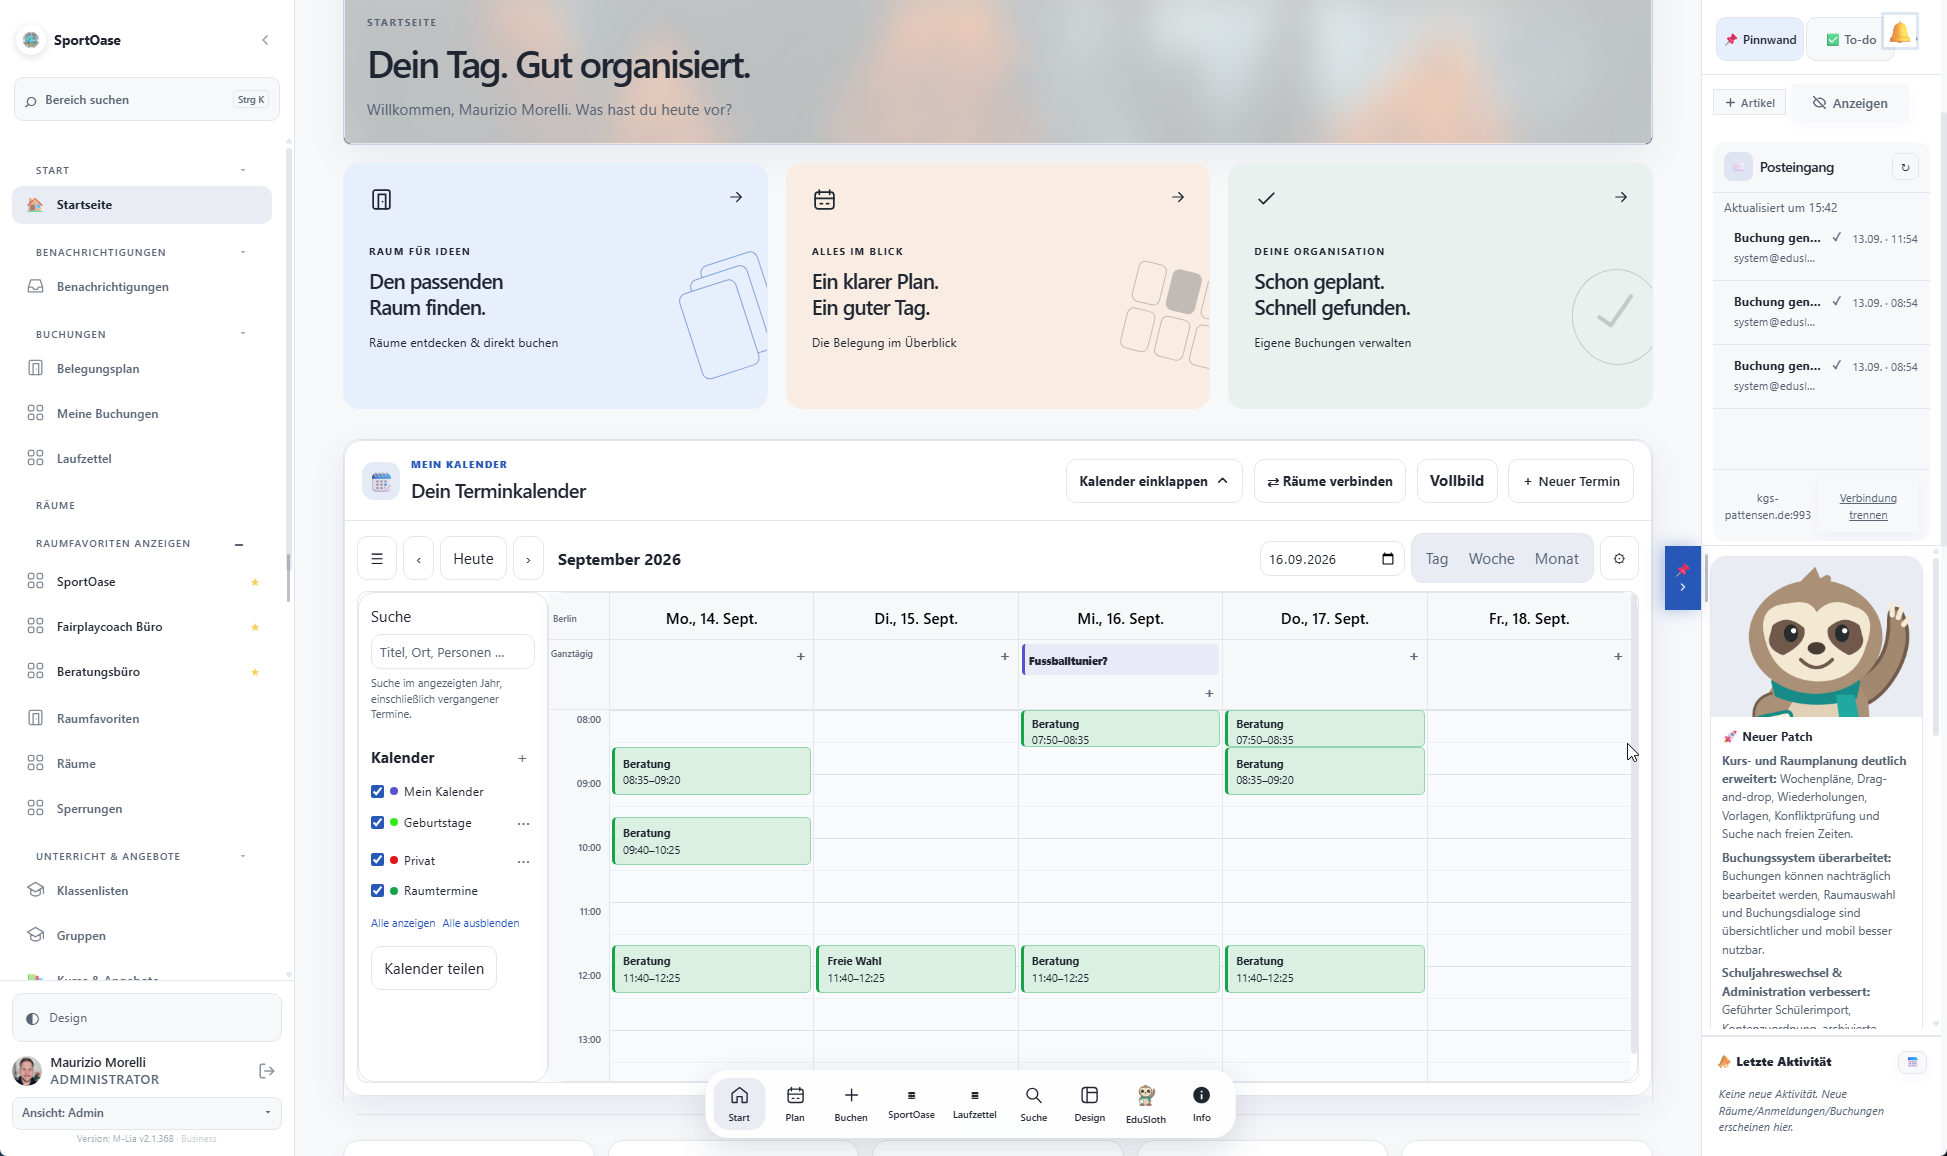
Task: Go to previous week arrow
Action: (x=418, y=559)
